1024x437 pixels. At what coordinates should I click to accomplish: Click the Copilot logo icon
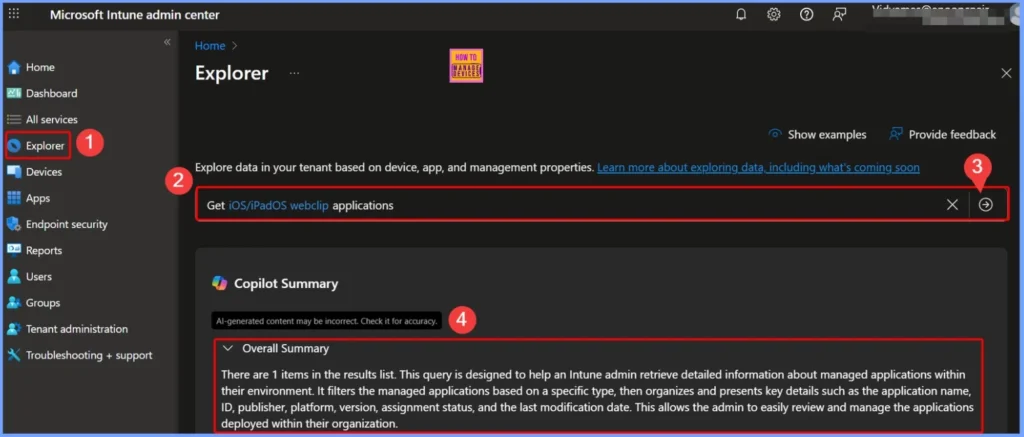coord(219,283)
